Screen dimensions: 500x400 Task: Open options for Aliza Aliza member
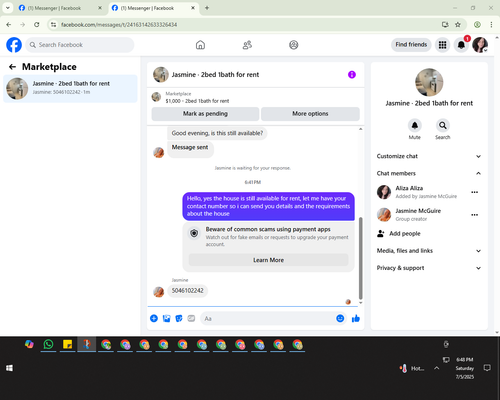pos(475,192)
